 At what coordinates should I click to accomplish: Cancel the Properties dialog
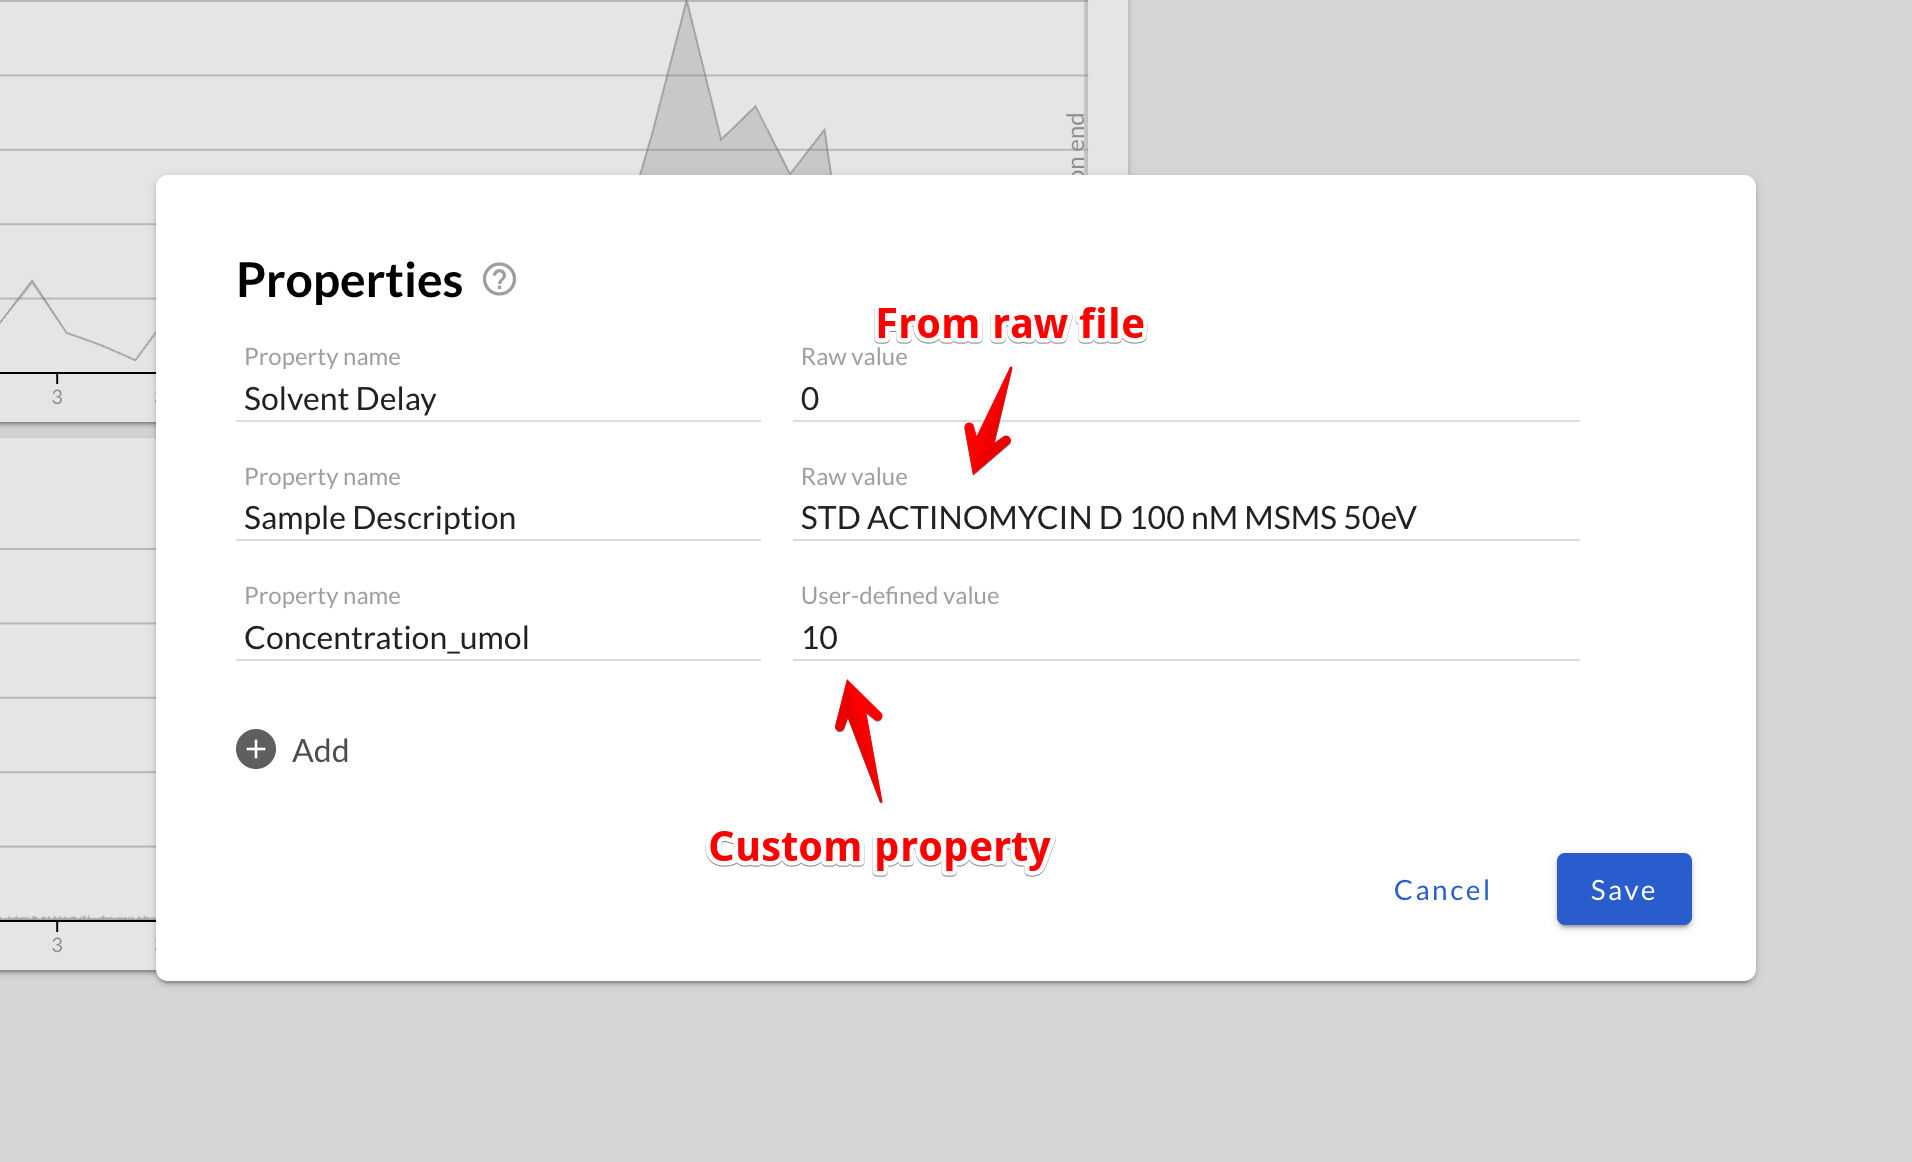[x=1441, y=890]
